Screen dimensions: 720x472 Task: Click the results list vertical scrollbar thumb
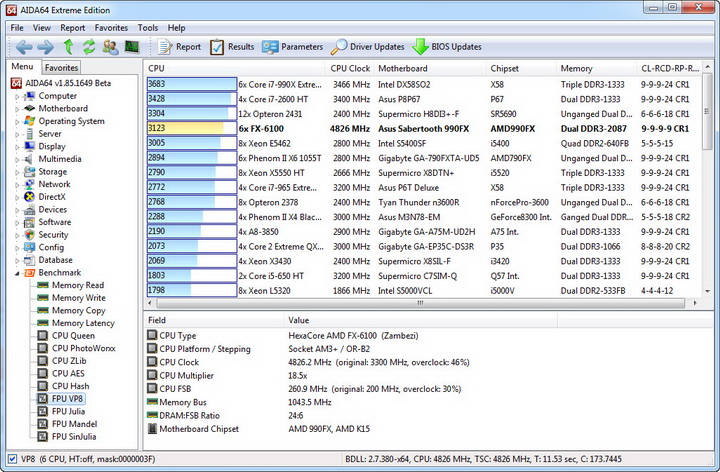point(708,110)
